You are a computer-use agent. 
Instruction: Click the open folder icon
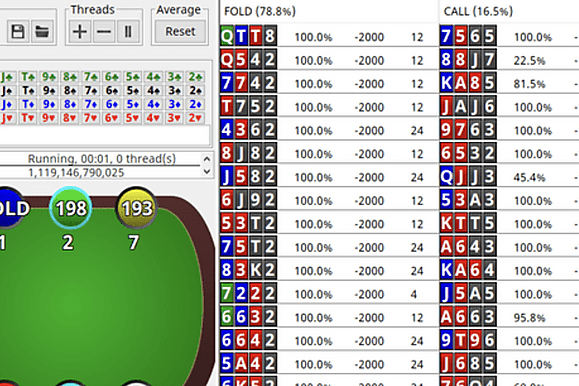pyautogui.click(x=42, y=32)
